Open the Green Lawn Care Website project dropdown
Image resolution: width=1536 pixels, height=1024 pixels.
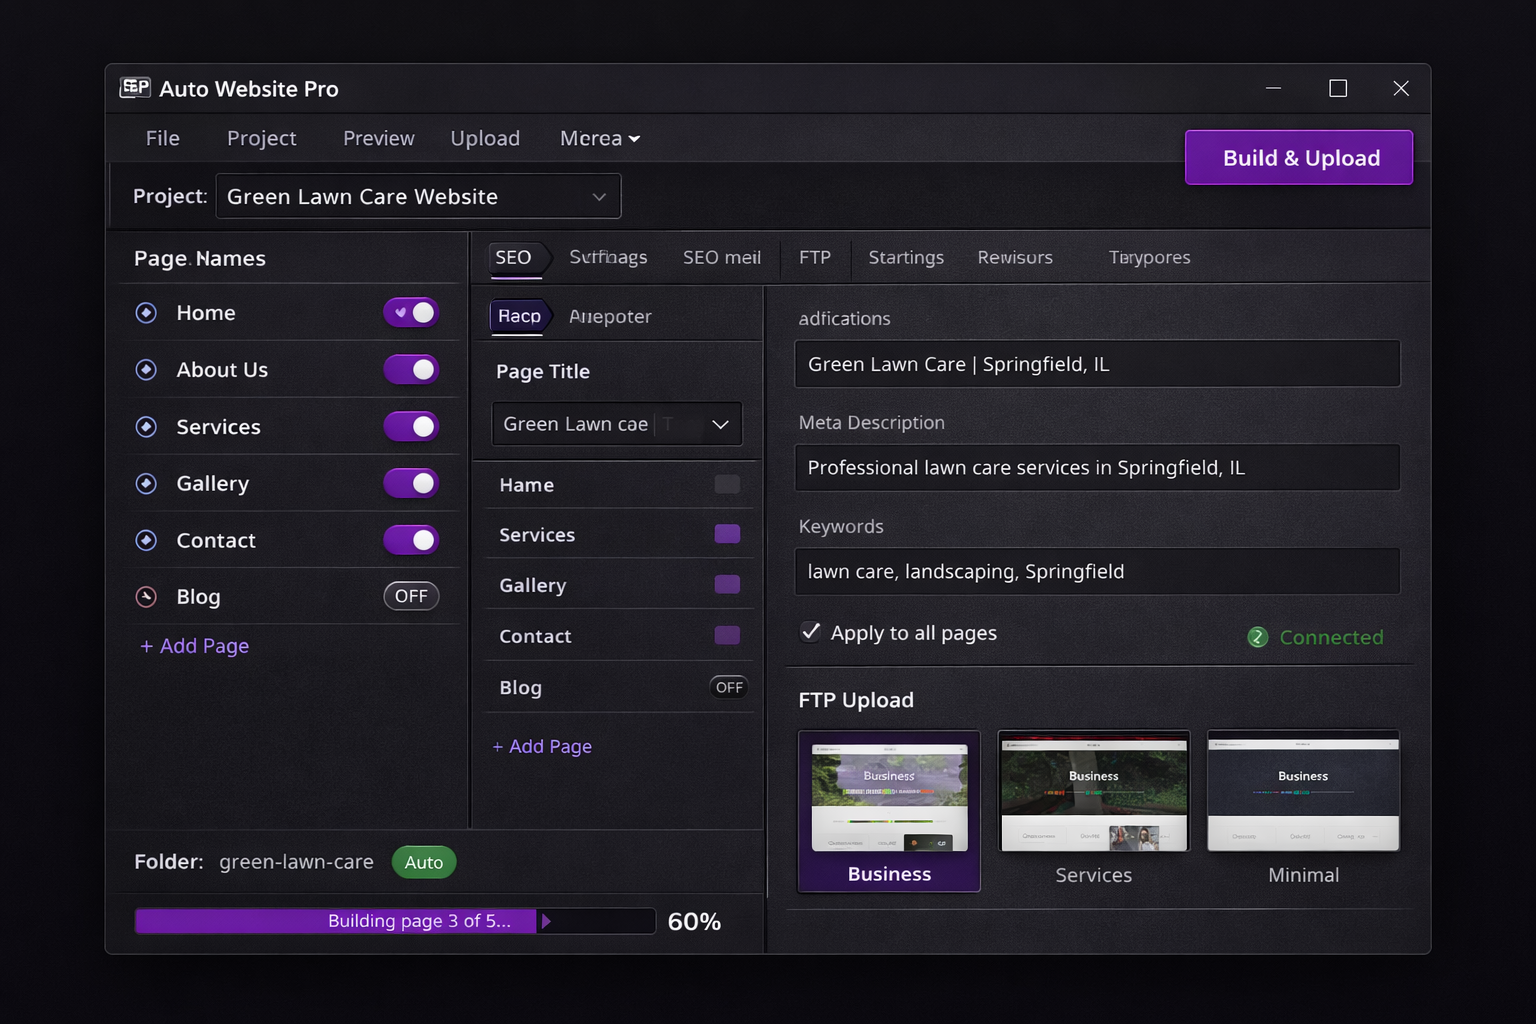[x=418, y=196]
